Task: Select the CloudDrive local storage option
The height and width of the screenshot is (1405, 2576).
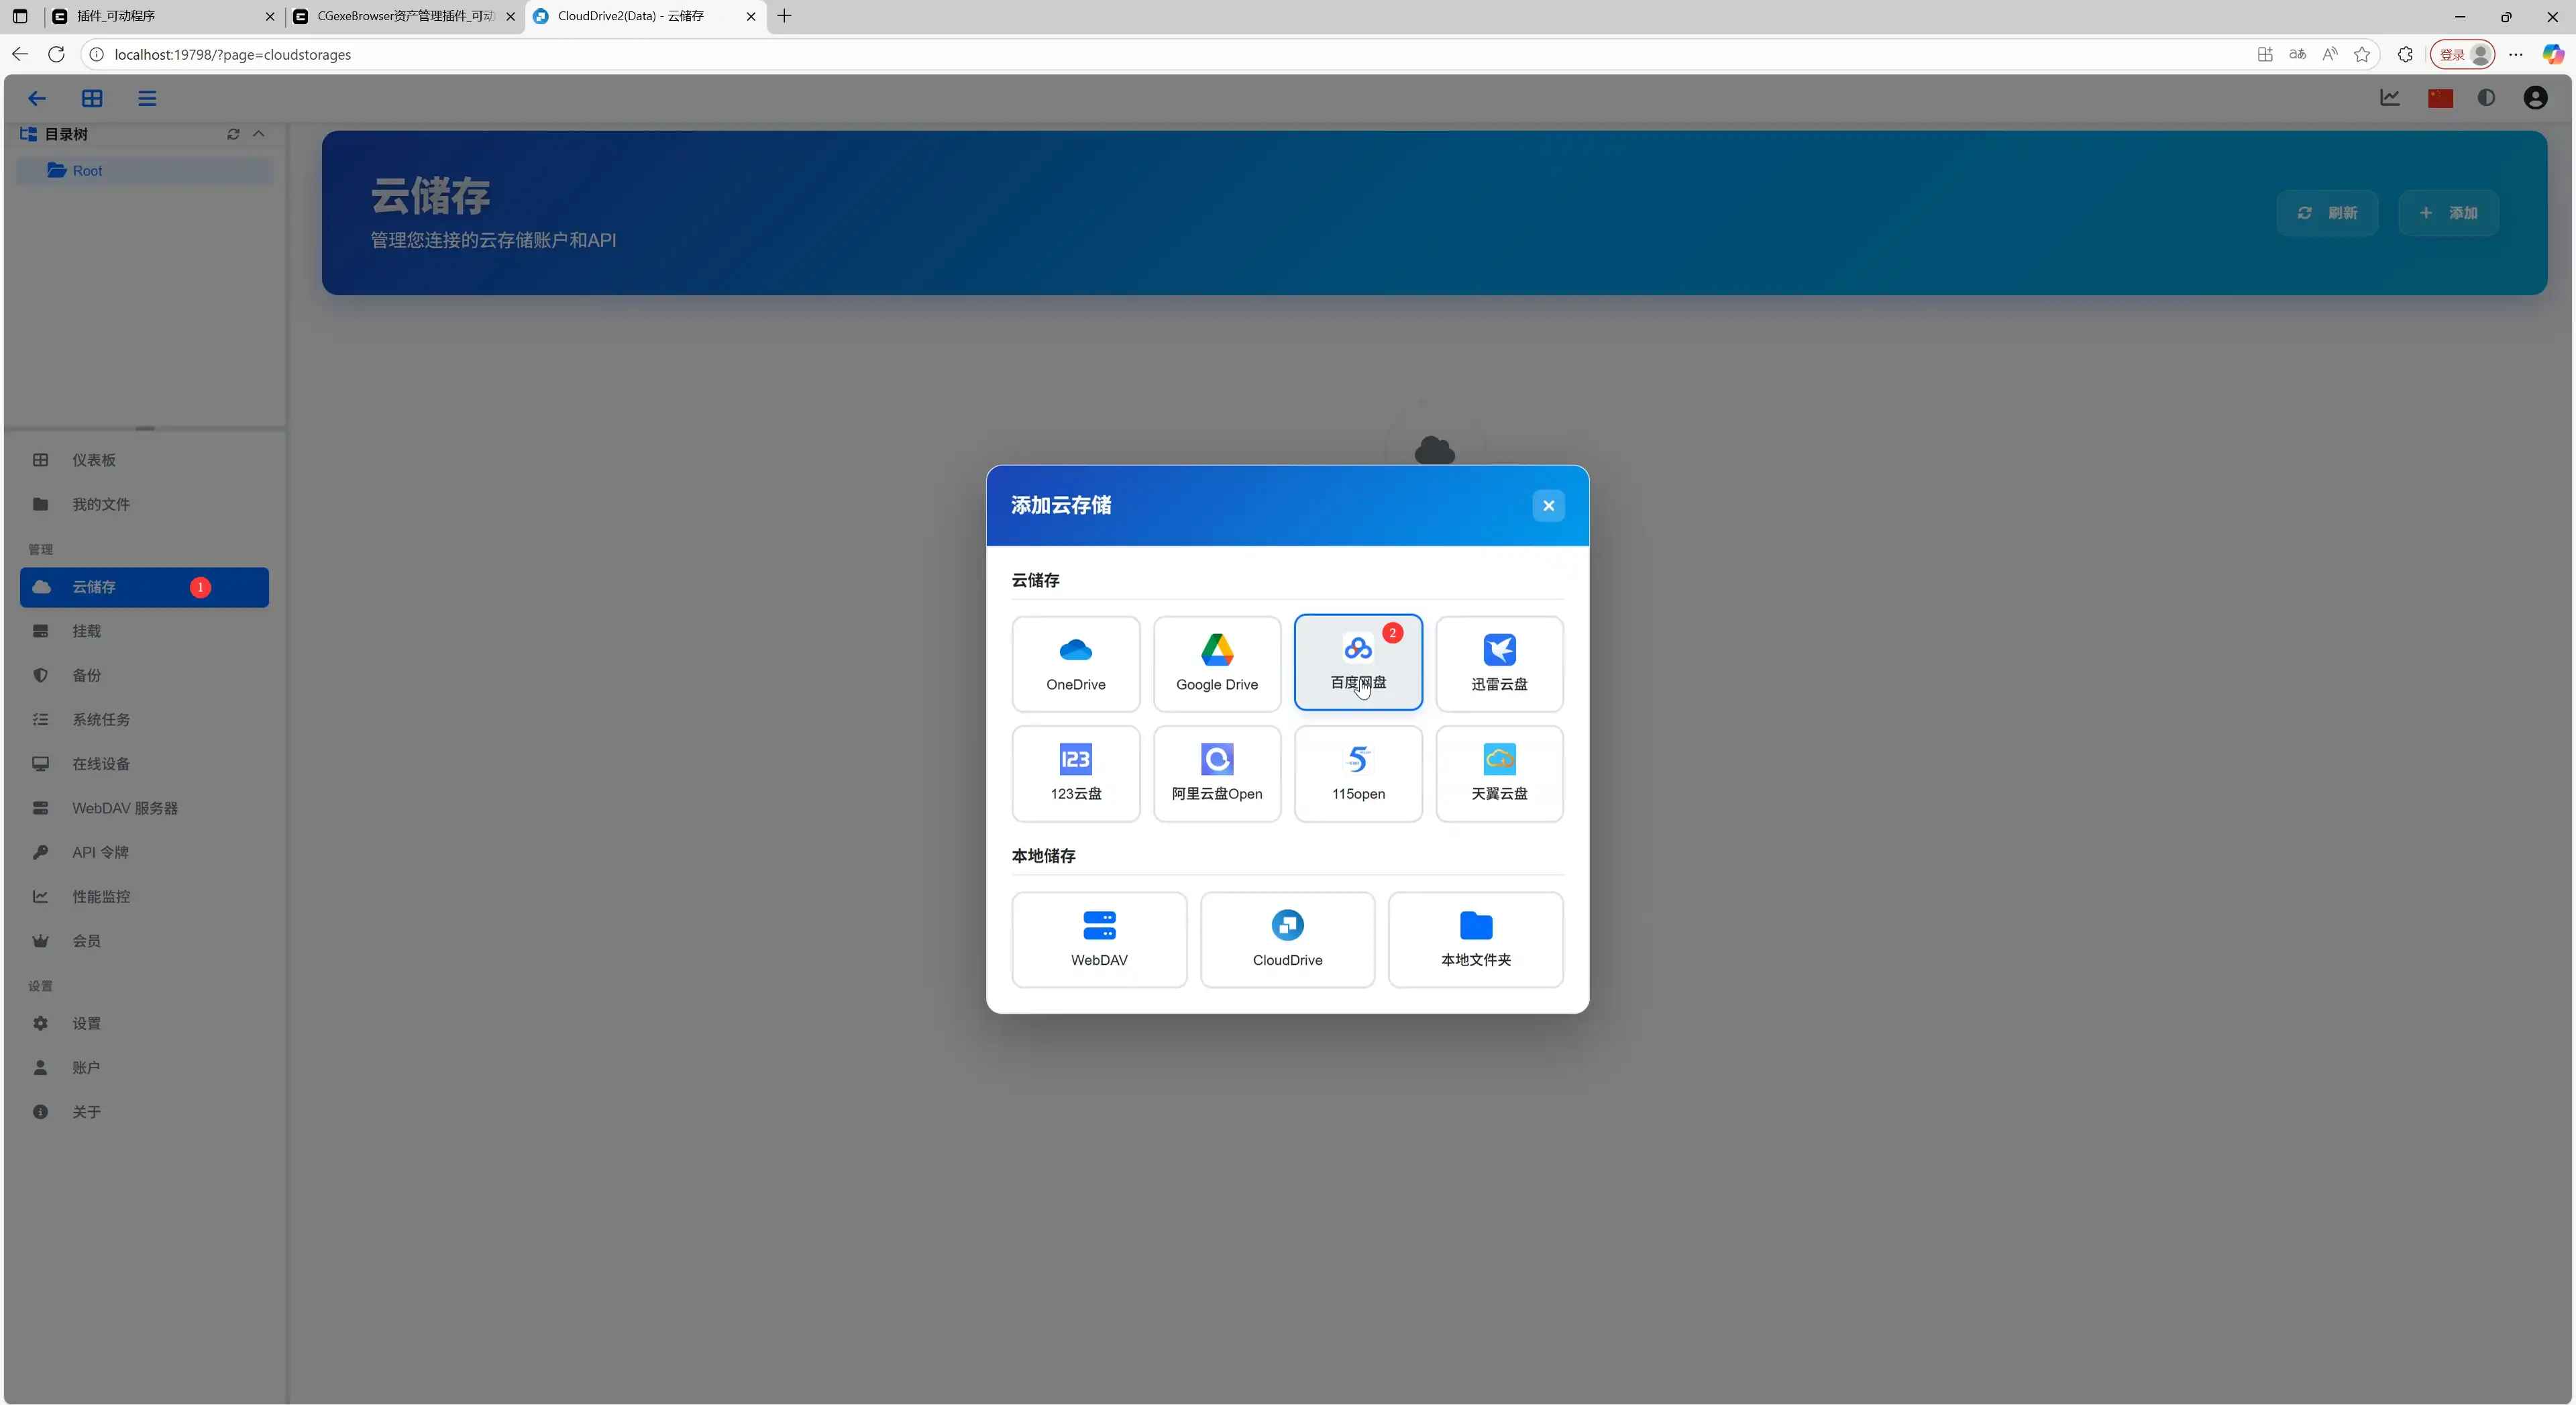Action: (1287, 939)
